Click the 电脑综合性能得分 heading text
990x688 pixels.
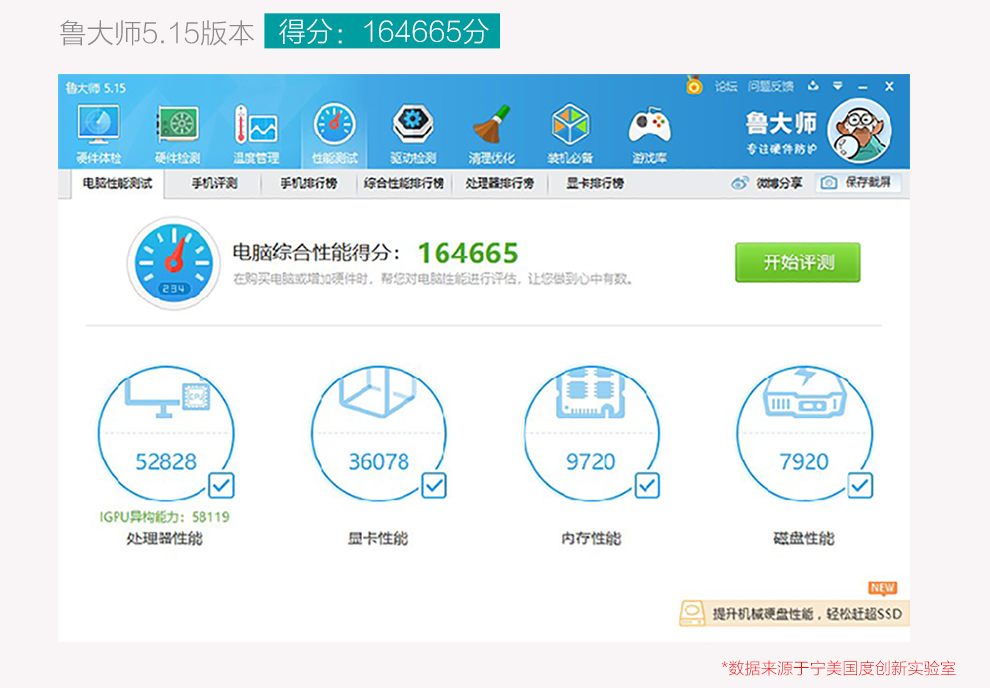316,252
